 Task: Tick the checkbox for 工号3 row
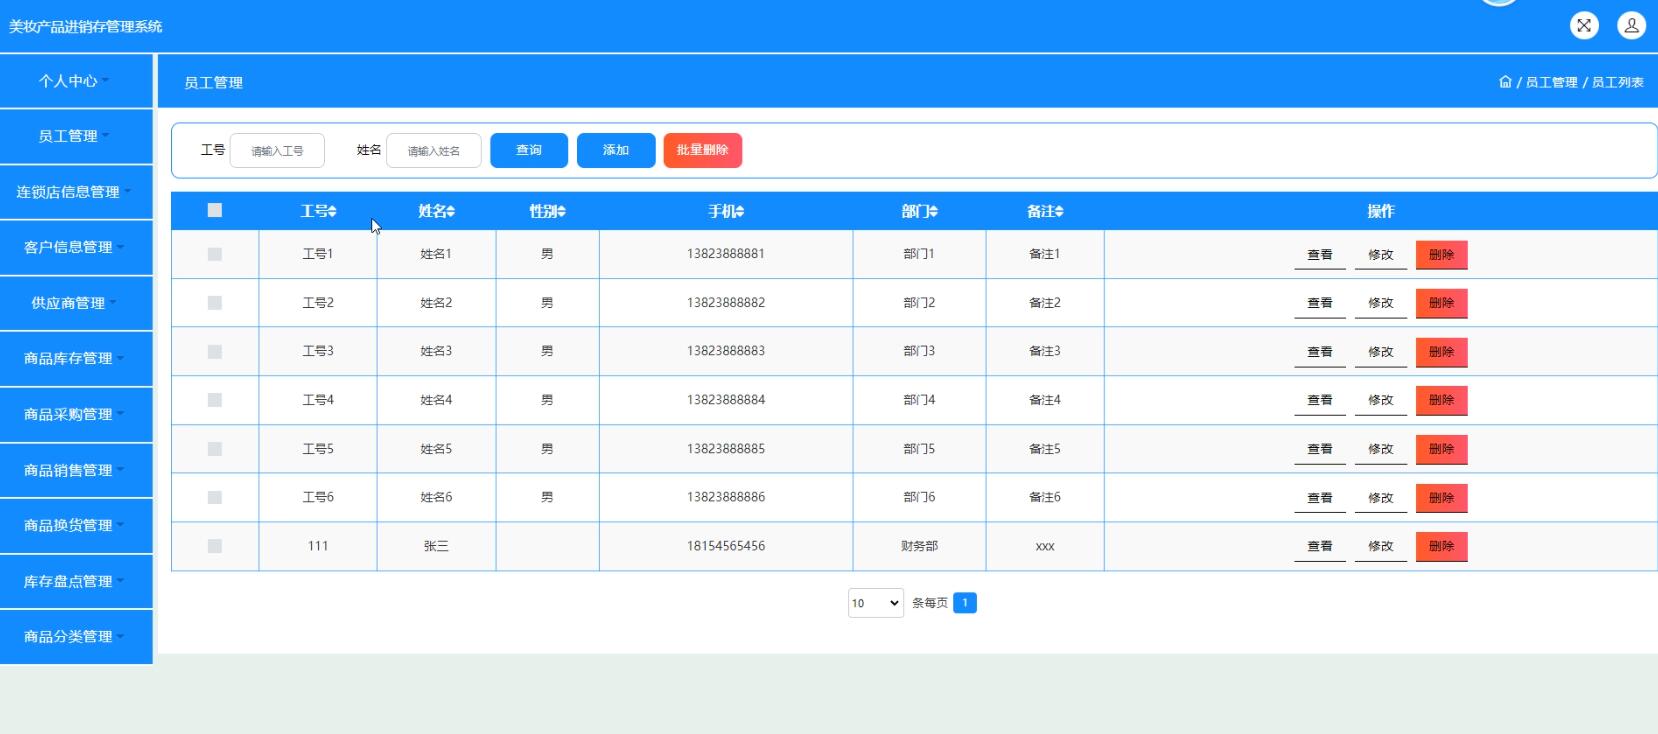click(215, 352)
